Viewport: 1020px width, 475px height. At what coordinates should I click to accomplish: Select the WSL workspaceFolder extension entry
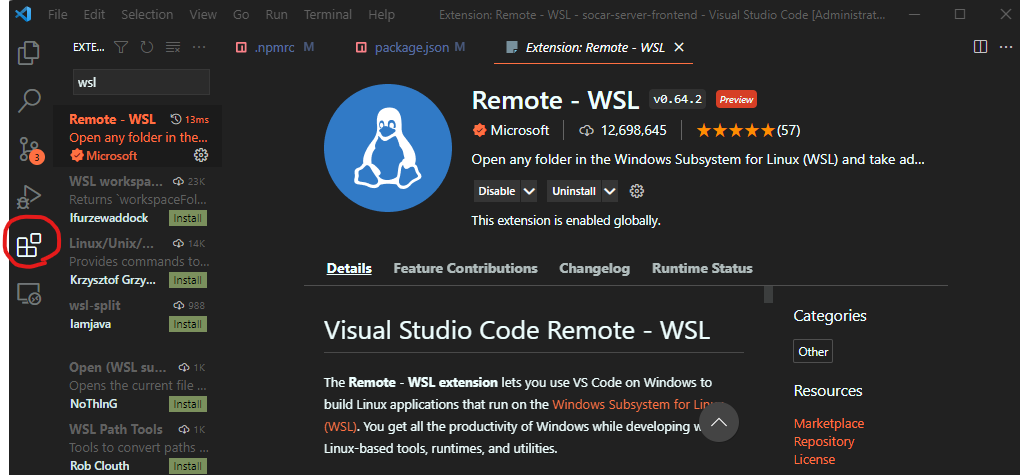(138, 198)
